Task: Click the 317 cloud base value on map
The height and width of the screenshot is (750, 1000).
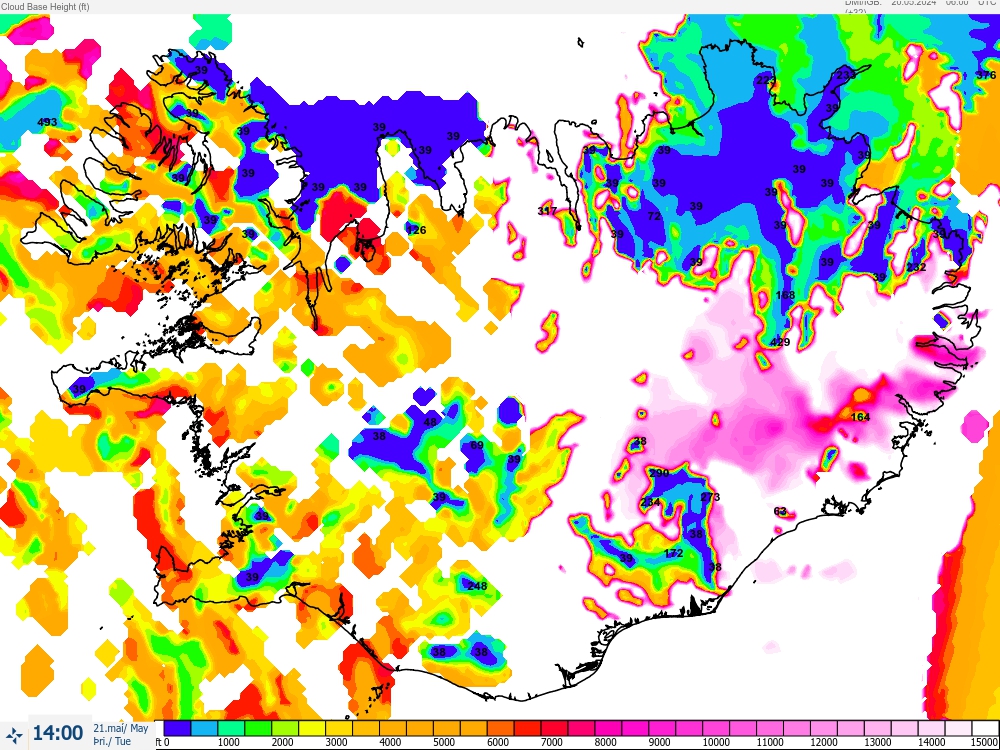Action: [x=547, y=211]
